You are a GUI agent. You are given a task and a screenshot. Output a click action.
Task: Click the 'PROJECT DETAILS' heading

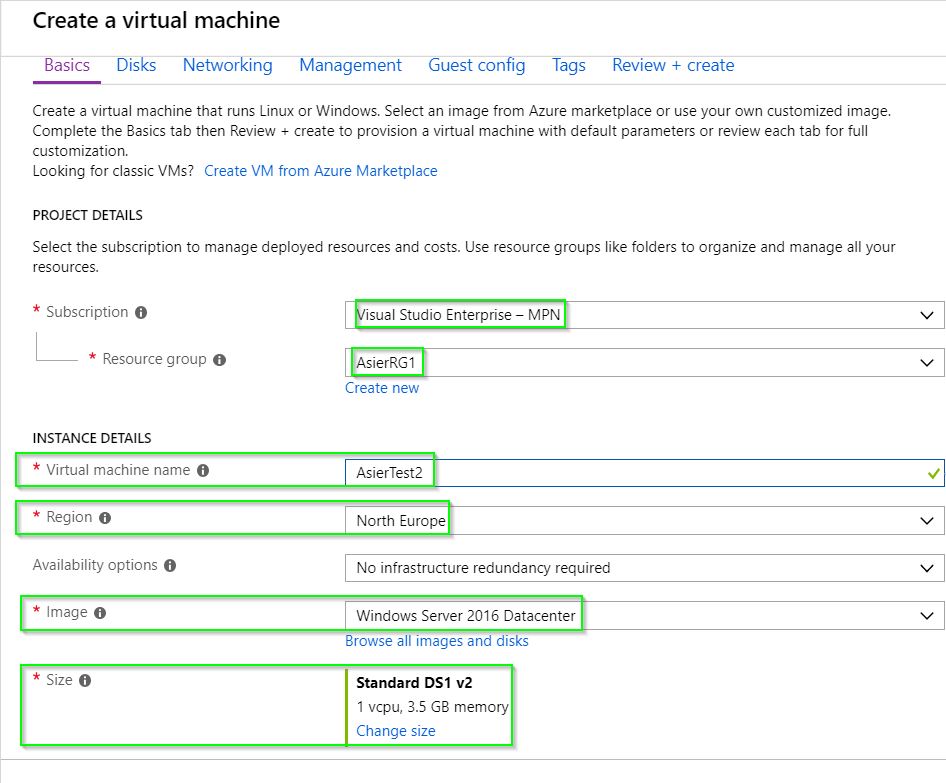tap(87, 215)
